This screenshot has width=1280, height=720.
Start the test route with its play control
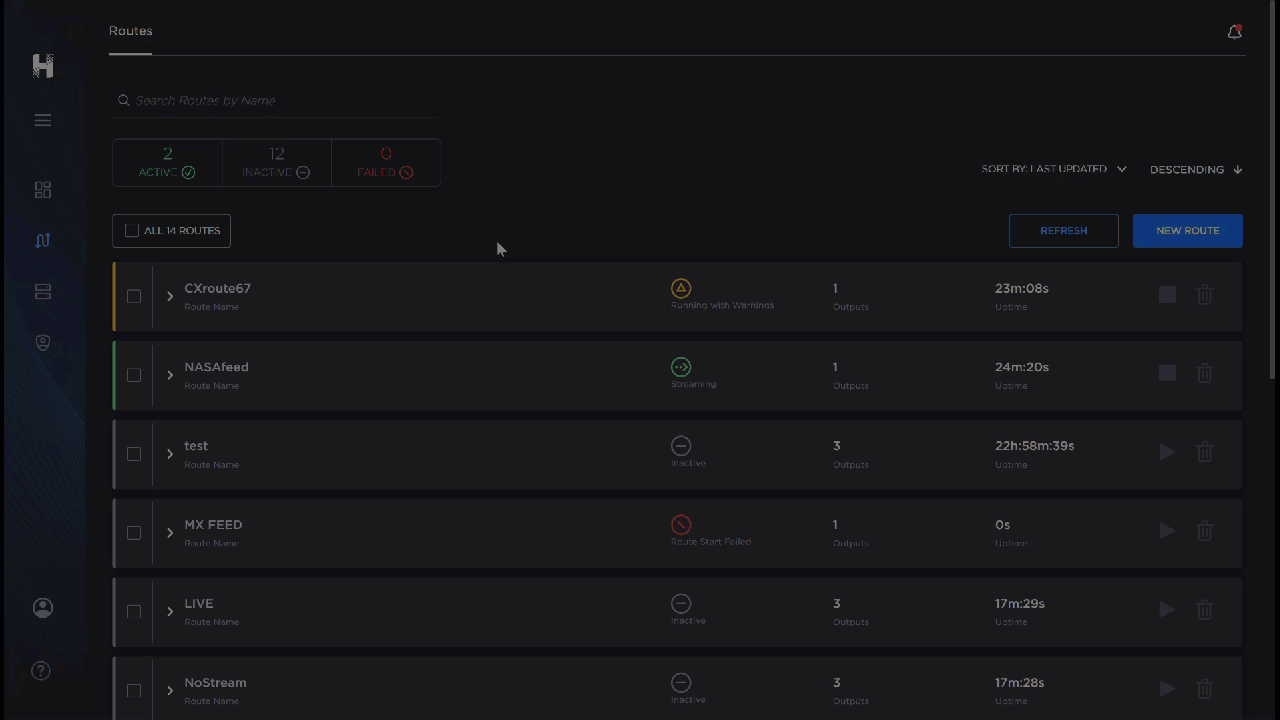click(x=1166, y=452)
